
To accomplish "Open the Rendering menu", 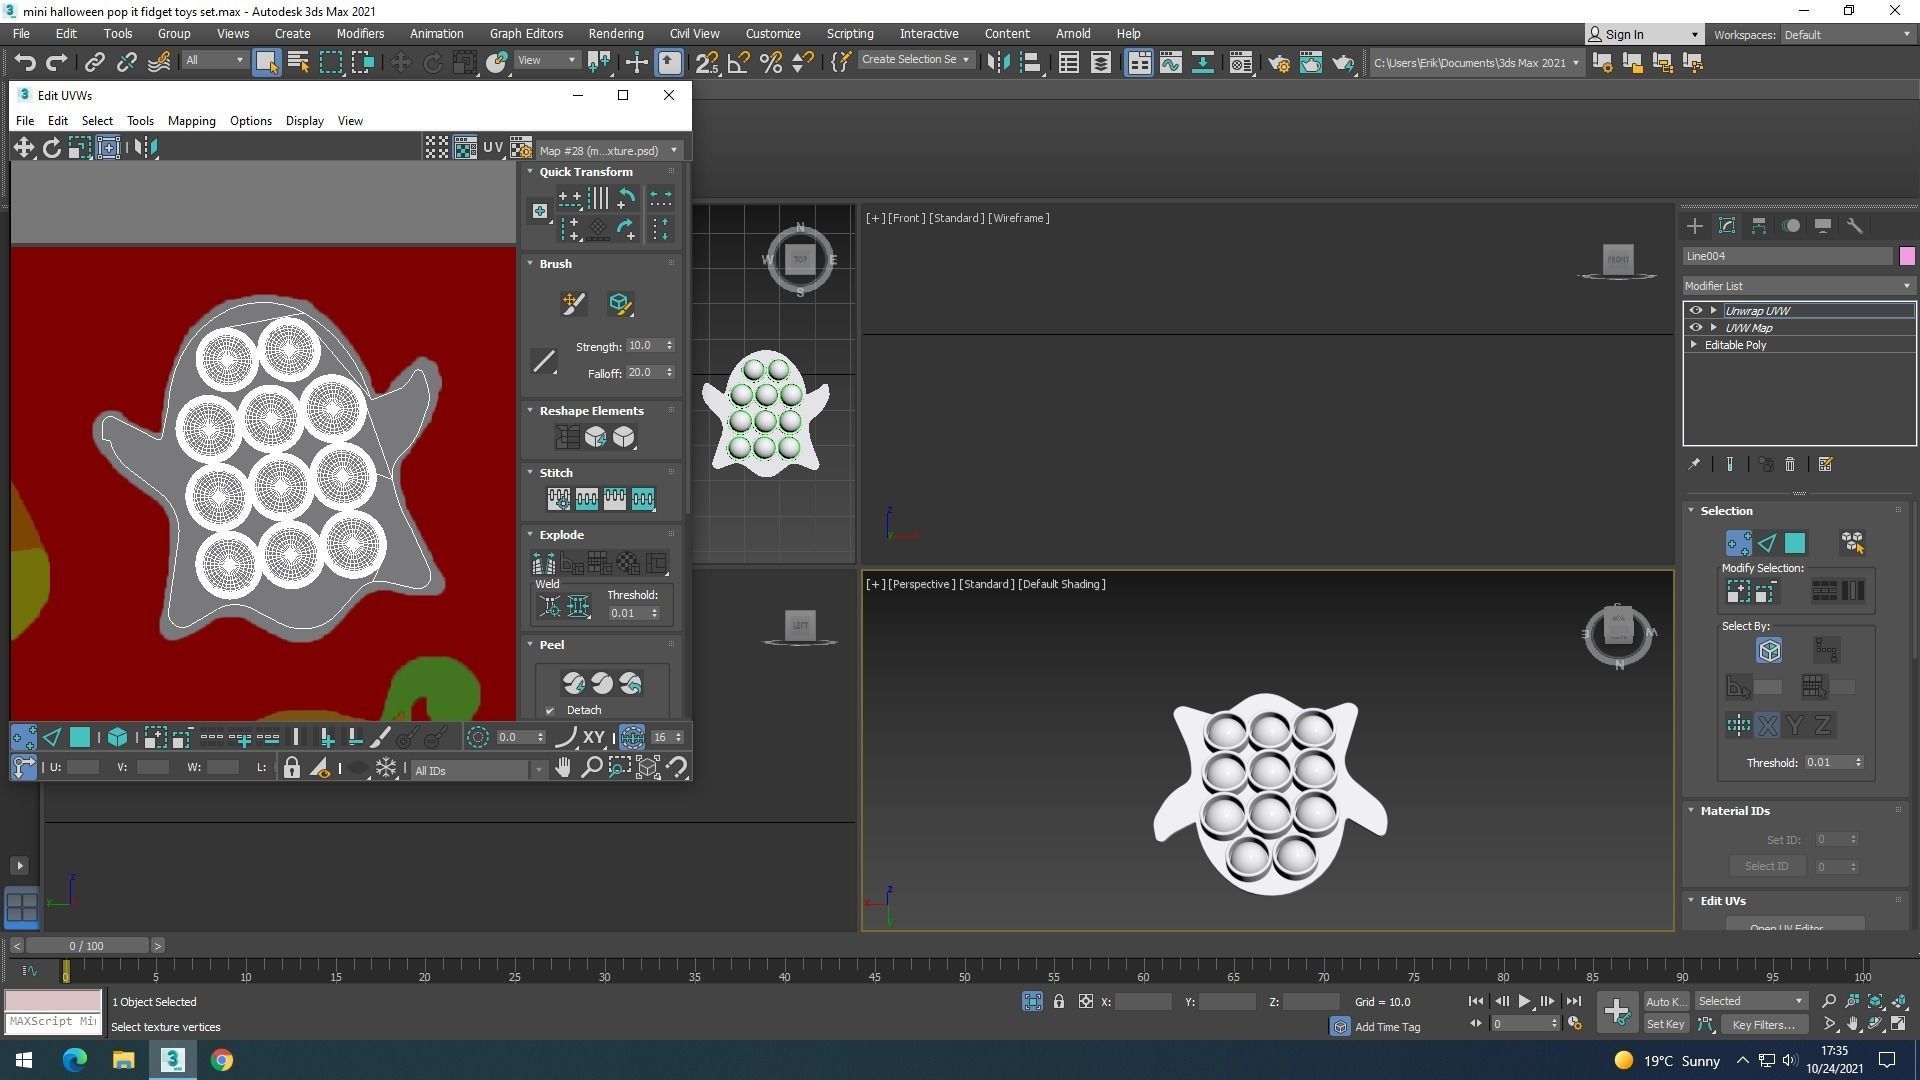I will (615, 34).
